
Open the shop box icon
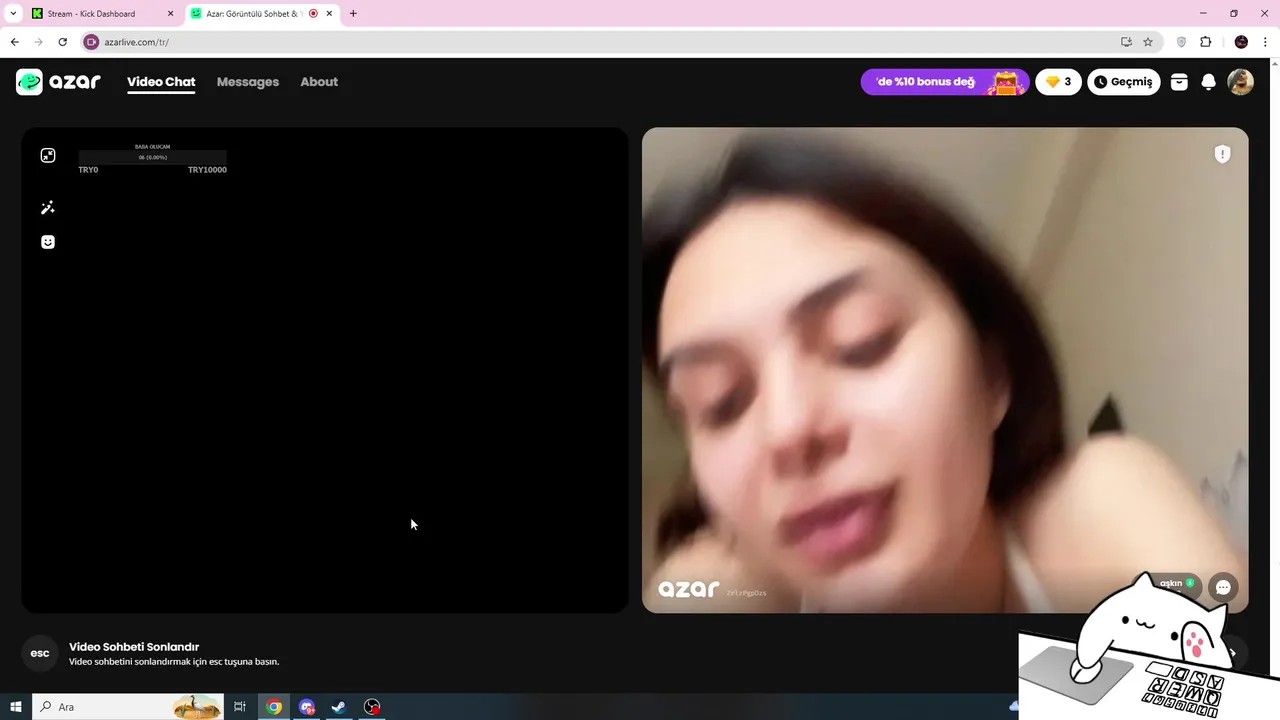(1179, 82)
